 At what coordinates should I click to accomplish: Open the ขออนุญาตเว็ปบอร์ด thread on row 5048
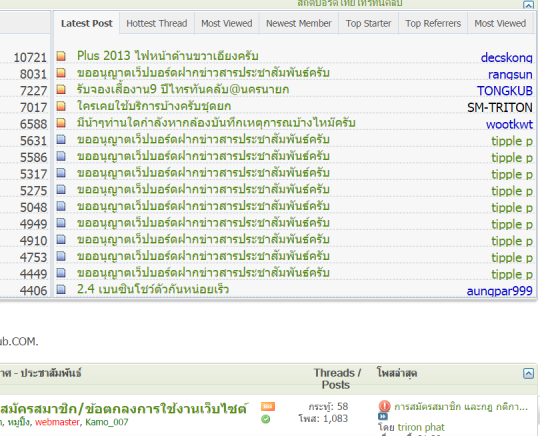click(203, 206)
